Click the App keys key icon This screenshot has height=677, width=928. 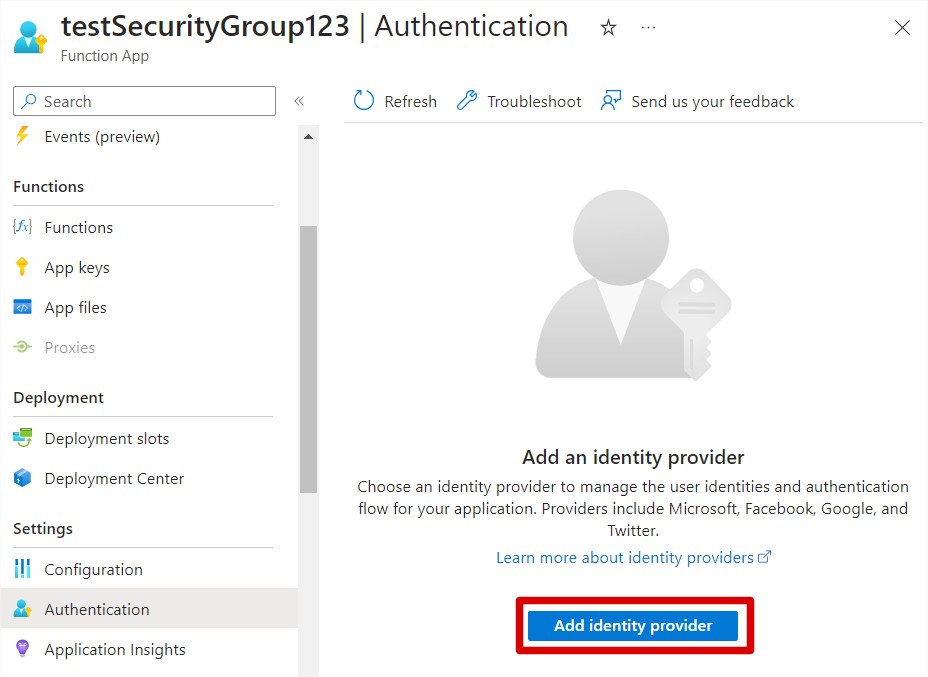22,267
